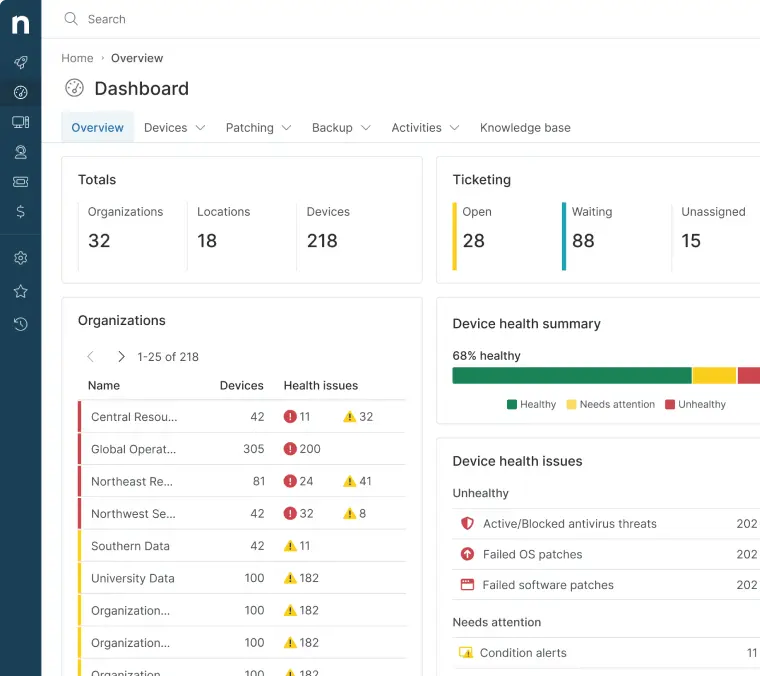Click the warning icon for University Data
760x676 pixels.
[290, 578]
